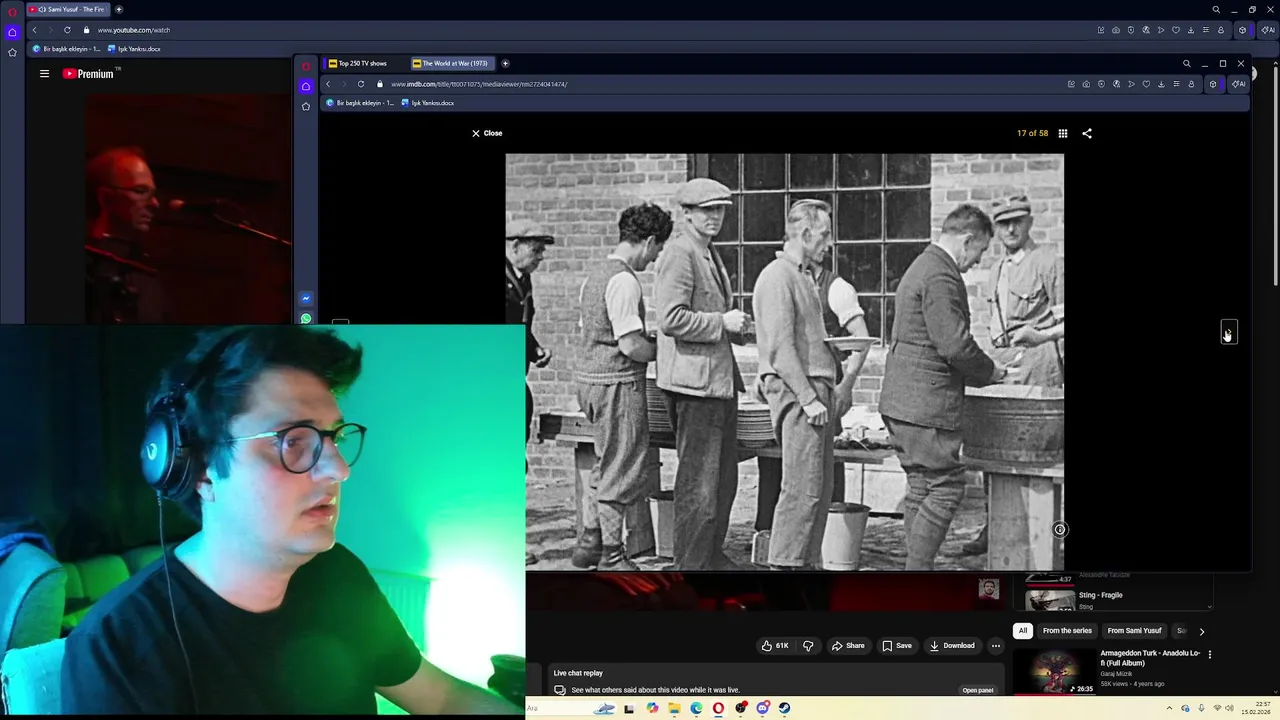Select 'From Sami Yusuf' filter chip
The width and height of the screenshot is (1280, 720).
pos(1134,631)
